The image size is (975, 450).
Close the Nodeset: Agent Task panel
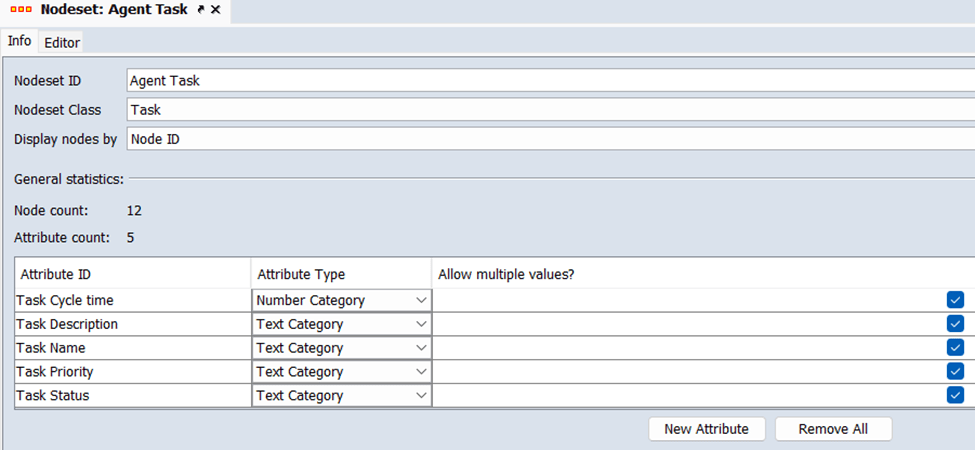coord(215,10)
